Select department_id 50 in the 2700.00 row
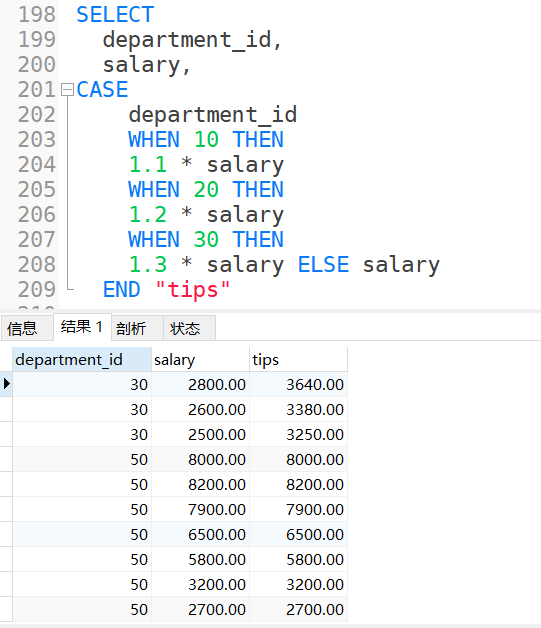This screenshot has height=628, width=541. click(x=82, y=609)
